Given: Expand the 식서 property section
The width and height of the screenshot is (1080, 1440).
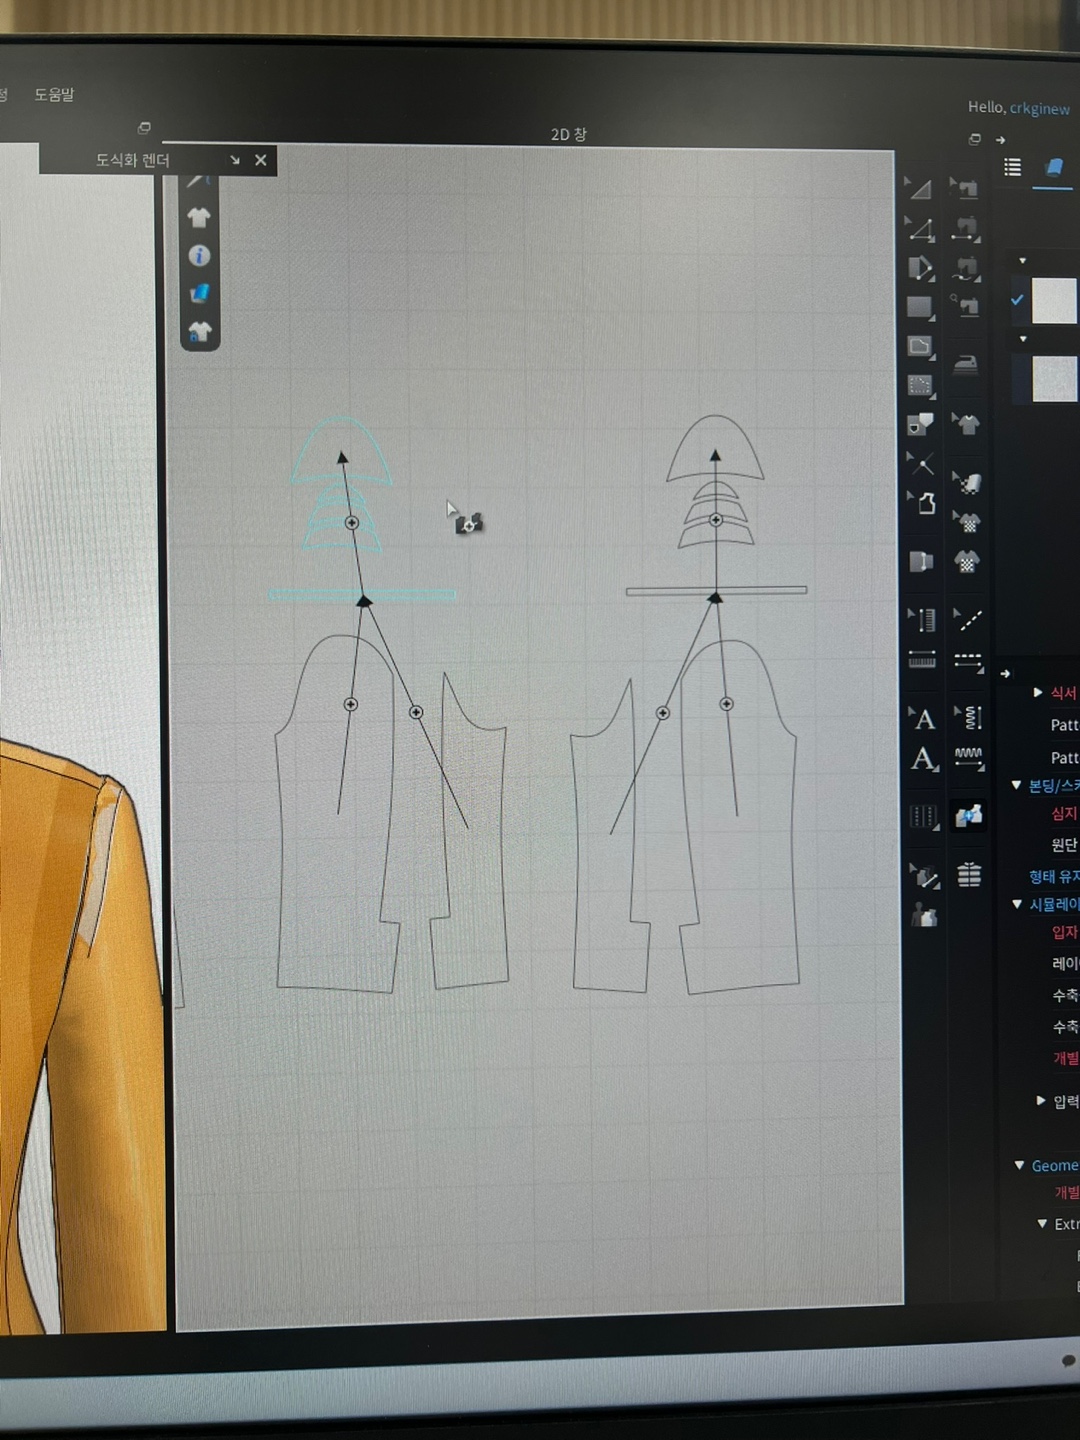Looking at the screenshot, I should pyautogui.click(x=1037, y=692).
